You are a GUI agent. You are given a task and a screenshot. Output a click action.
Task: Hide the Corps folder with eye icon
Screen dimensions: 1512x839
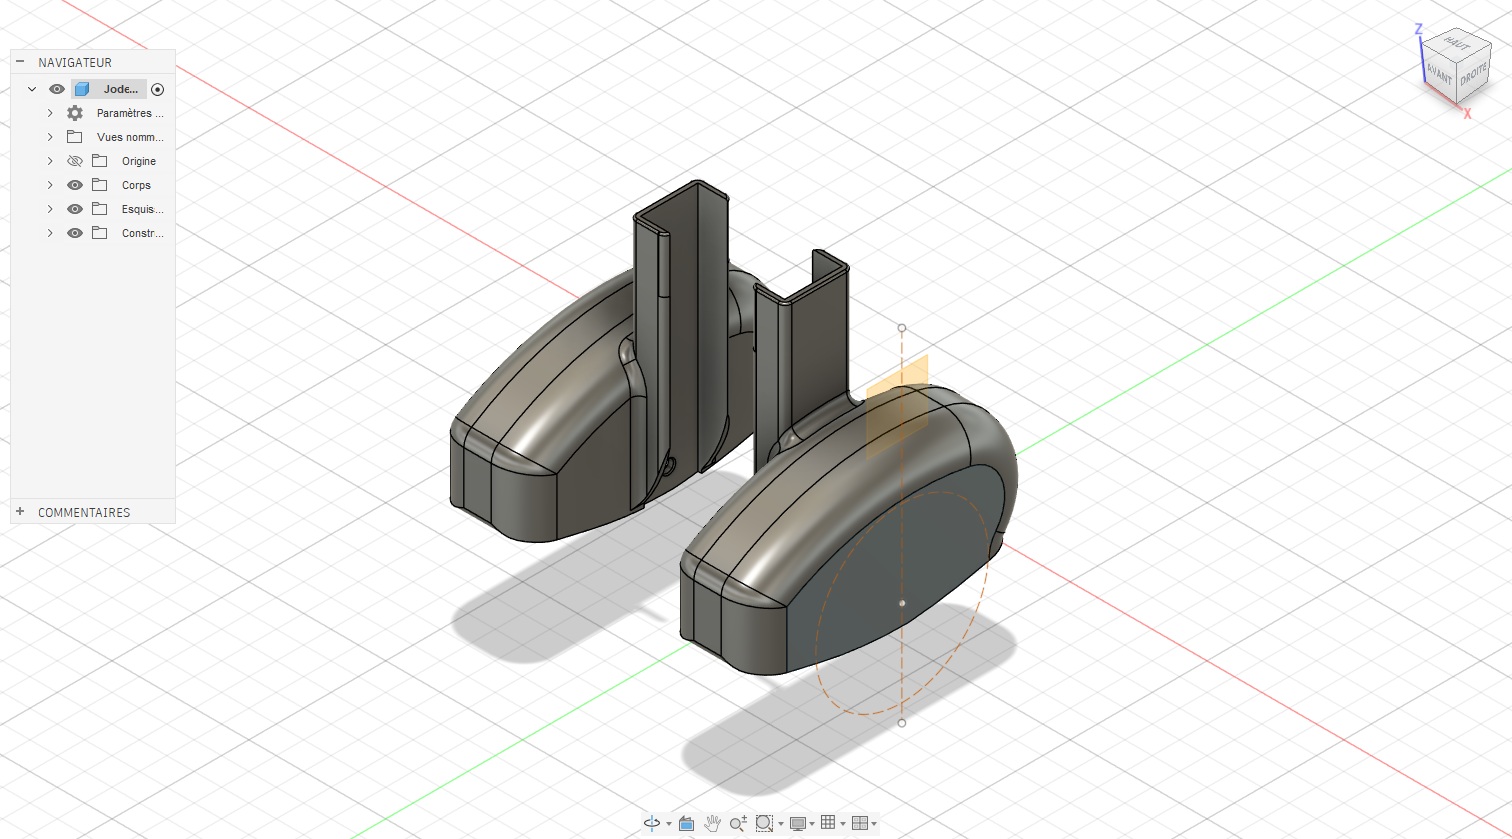pos(75,185)
